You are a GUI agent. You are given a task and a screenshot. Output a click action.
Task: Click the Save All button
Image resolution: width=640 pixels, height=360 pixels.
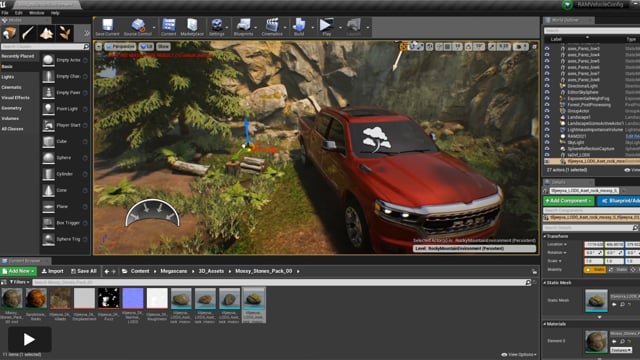click(83, 271)
